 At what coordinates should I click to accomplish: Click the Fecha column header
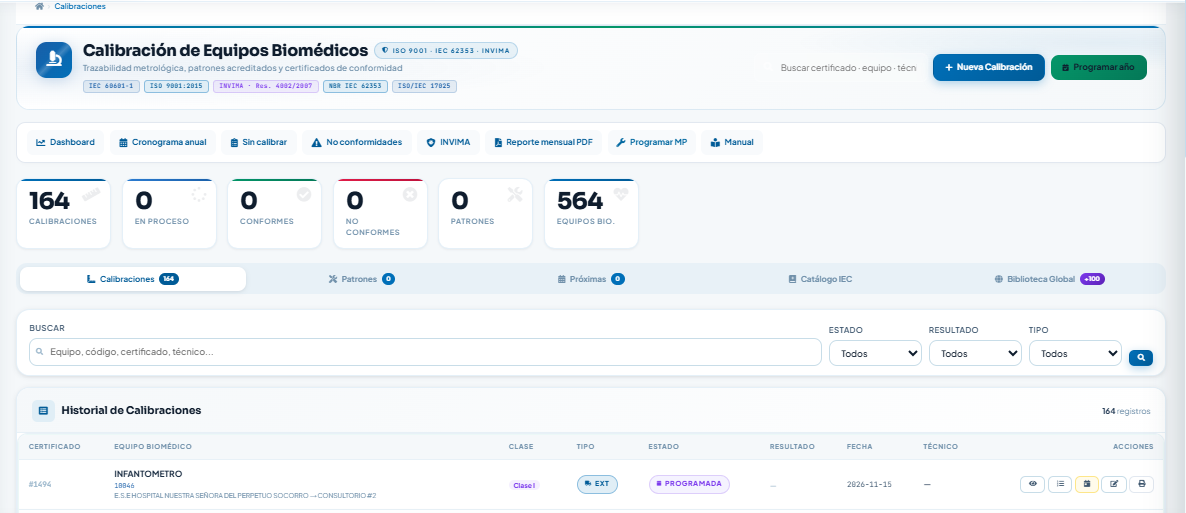coord(859,446)
